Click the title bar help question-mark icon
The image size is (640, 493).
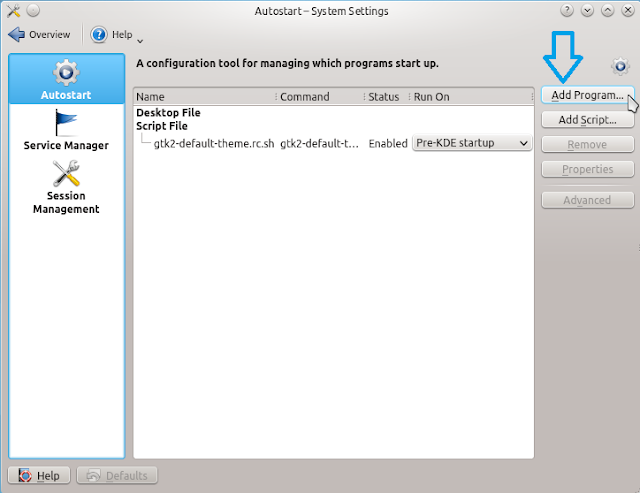tap(567, 11)
